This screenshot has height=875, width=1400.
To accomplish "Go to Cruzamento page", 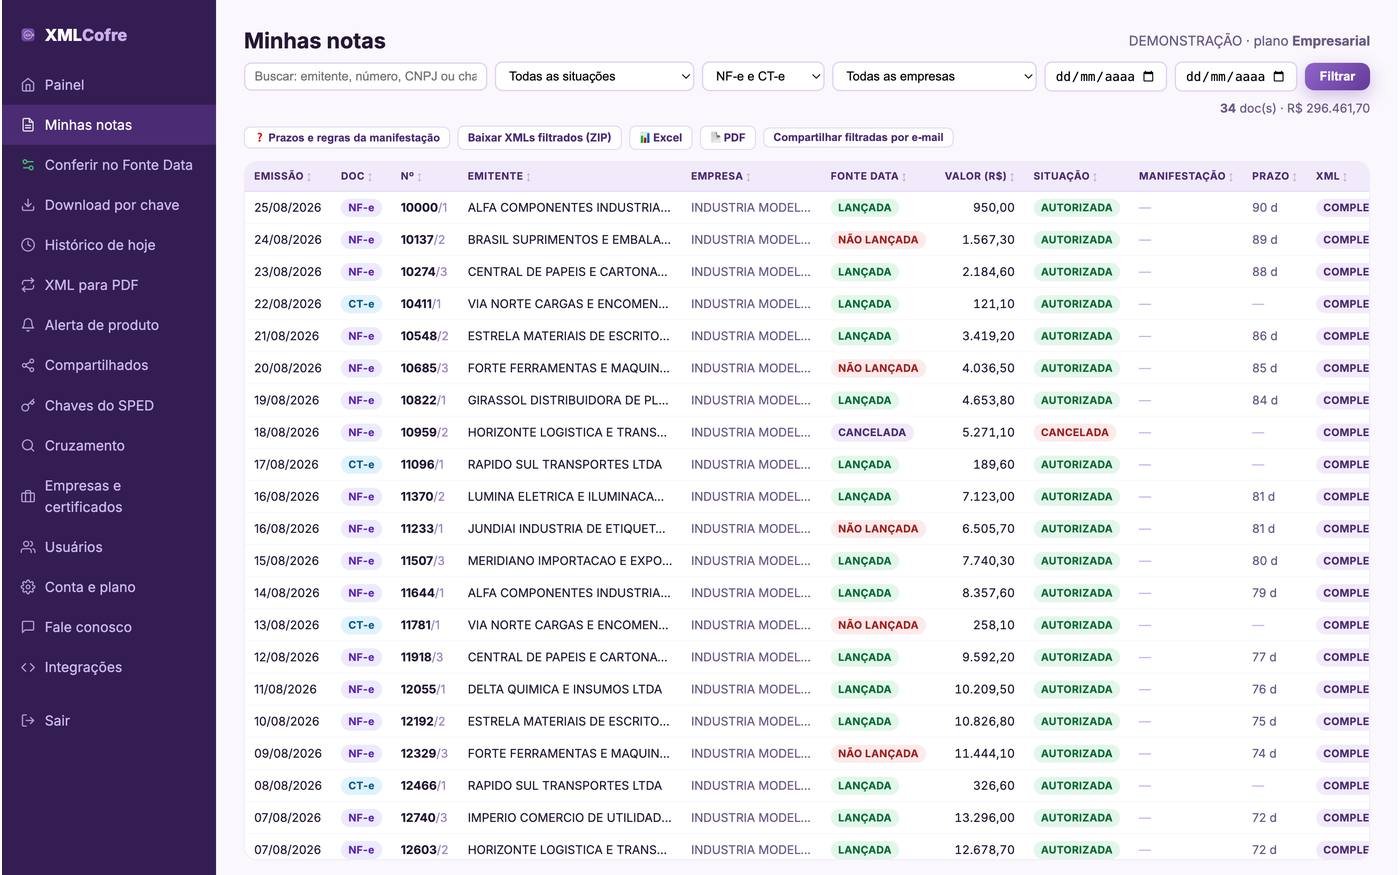I will (x=109, y=445).
